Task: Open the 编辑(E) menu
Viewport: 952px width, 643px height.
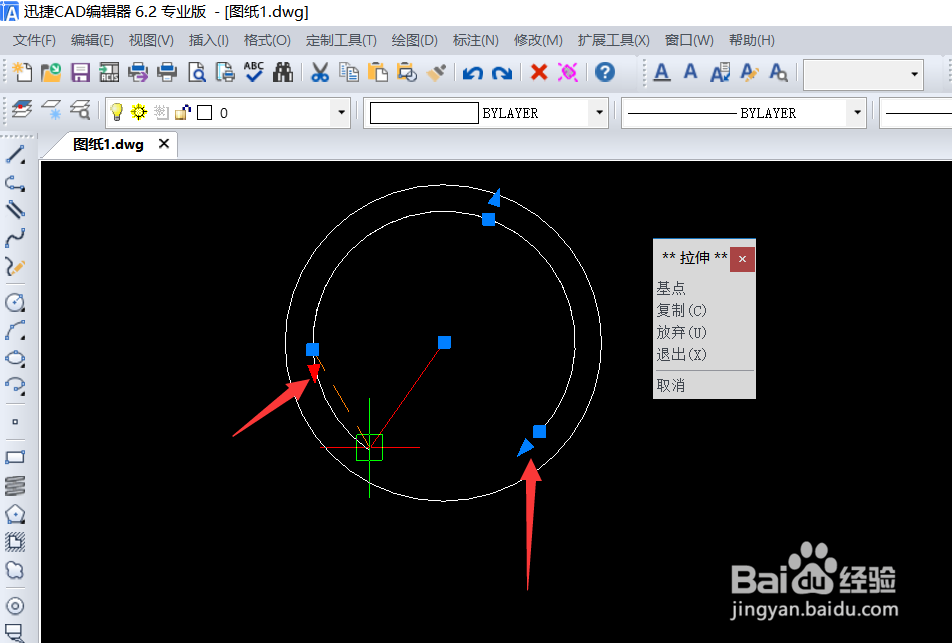Action: pyautogui.click(x=92, y=40)
